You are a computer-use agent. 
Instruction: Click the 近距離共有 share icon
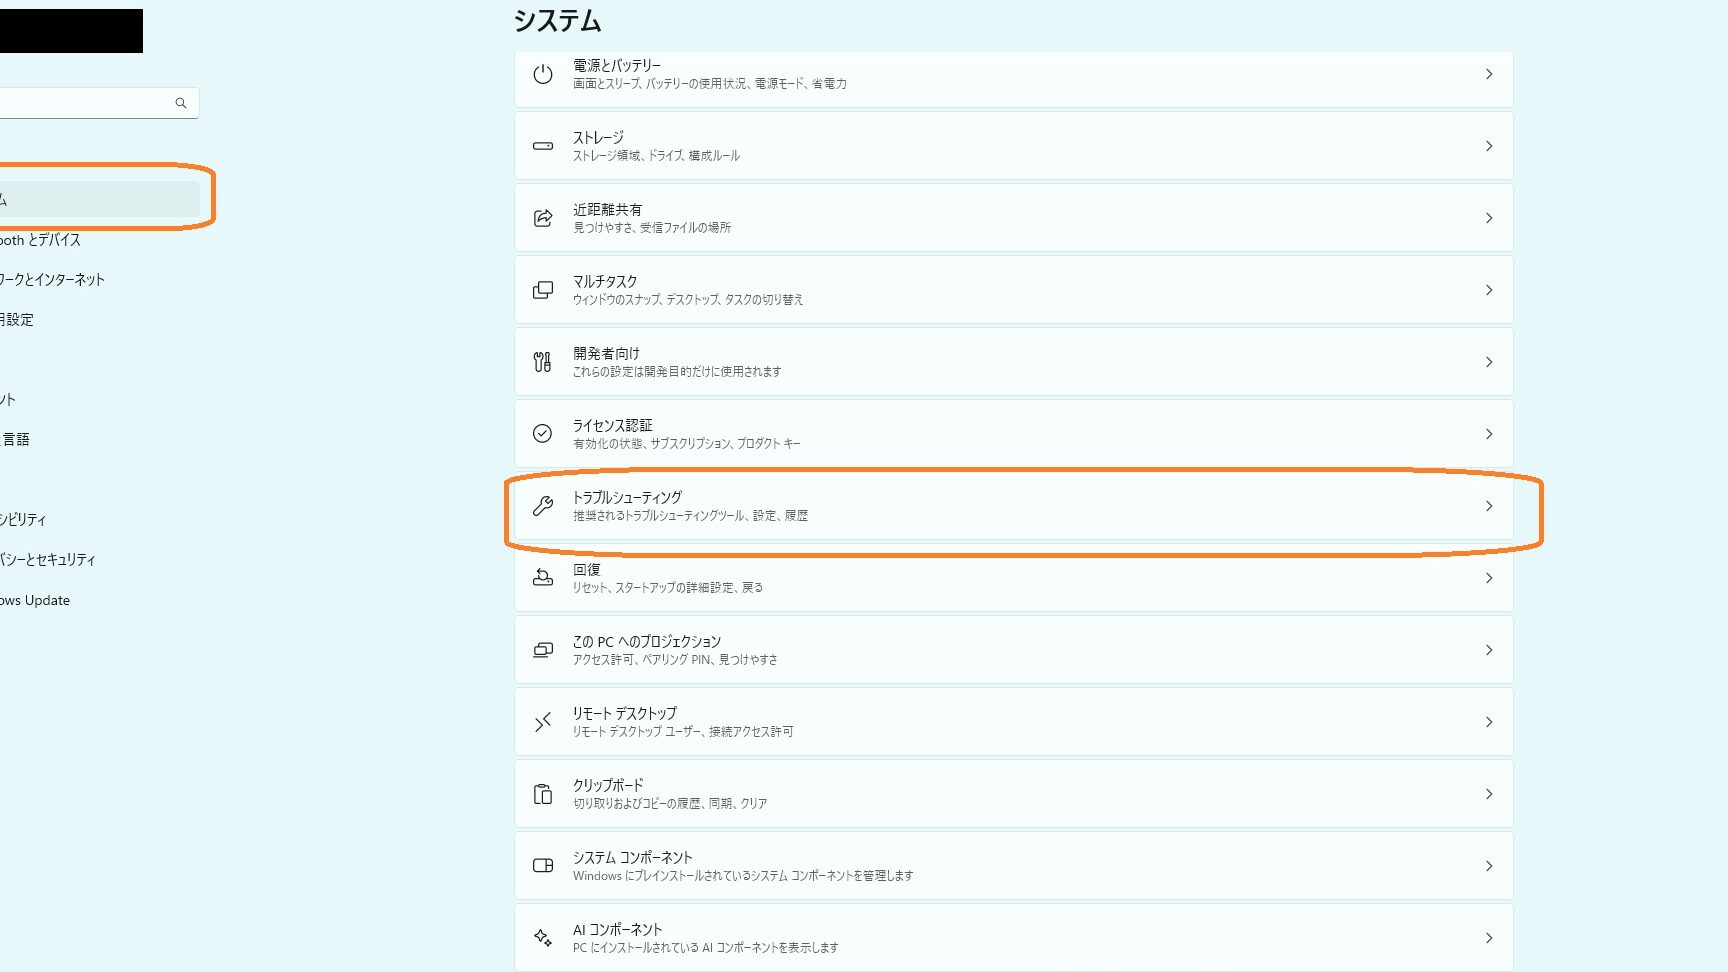click(543, 218)
